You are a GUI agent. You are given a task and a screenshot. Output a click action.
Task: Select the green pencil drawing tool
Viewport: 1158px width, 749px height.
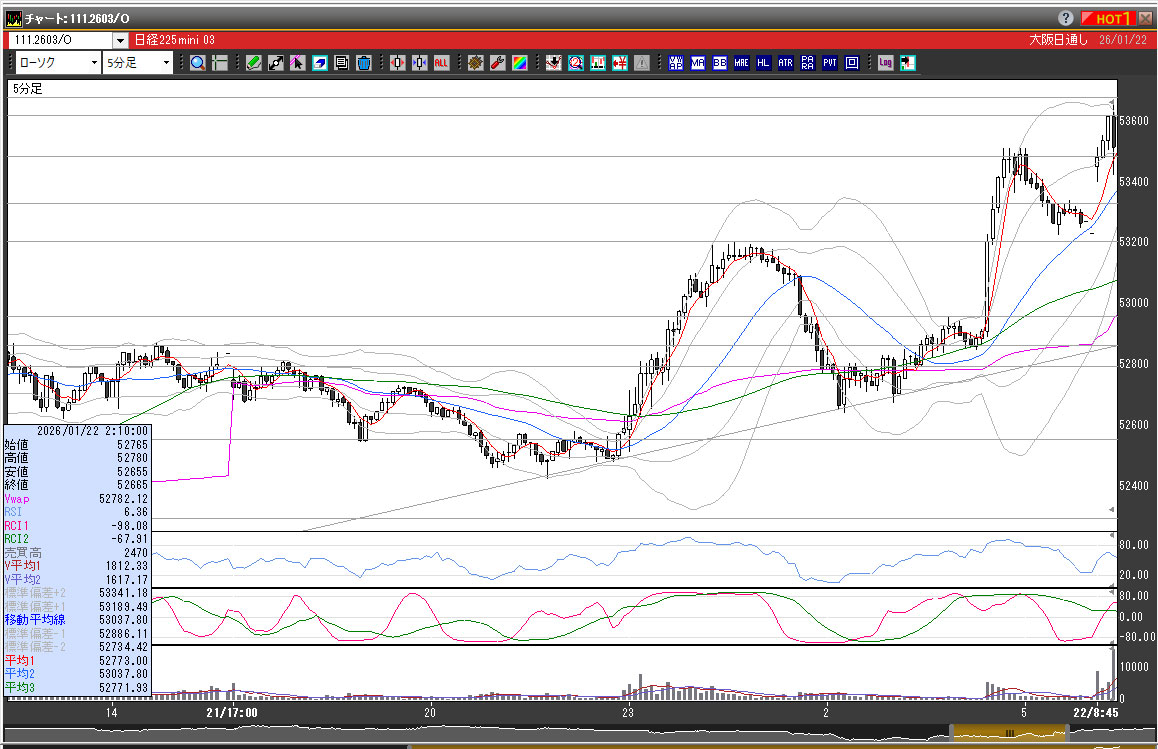coord(254,63)
